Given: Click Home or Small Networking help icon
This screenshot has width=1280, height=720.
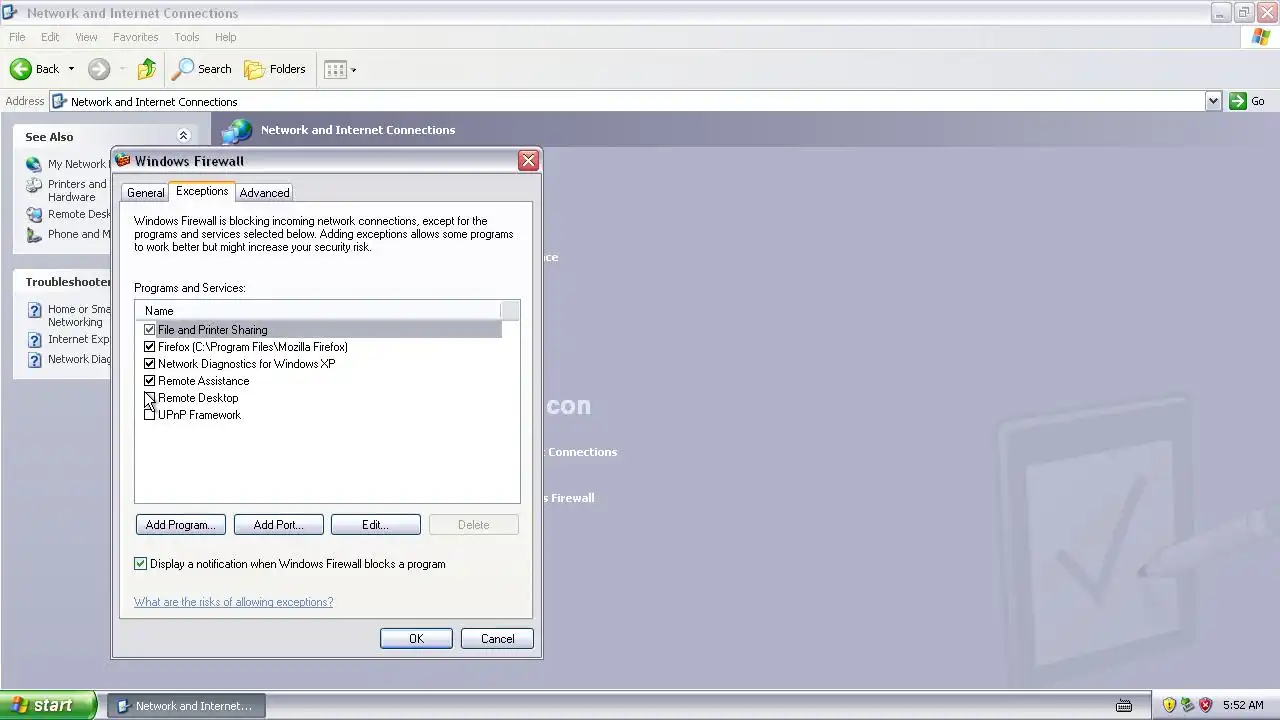Looking at the screenshot, I should [34, 311].
